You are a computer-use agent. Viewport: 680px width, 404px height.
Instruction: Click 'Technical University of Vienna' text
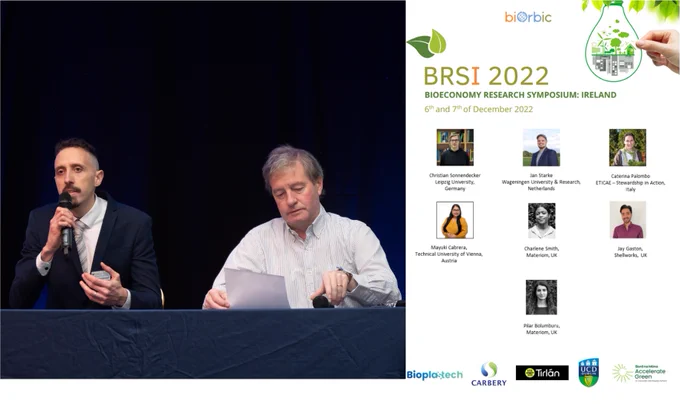click(449, 254)
